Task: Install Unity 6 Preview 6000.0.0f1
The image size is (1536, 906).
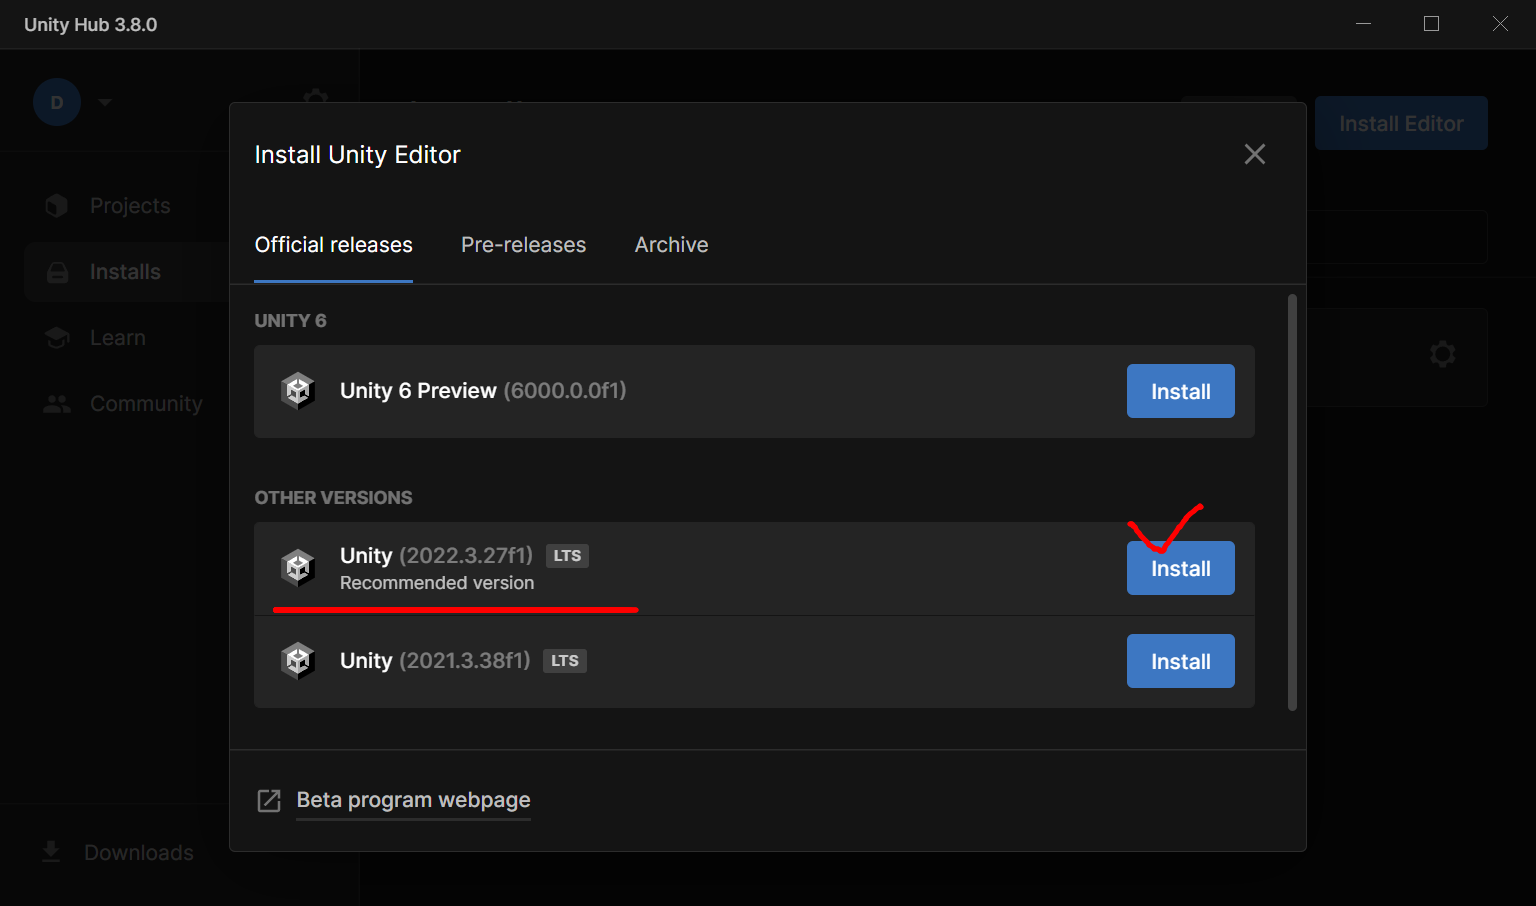Action: point(1181,391)
